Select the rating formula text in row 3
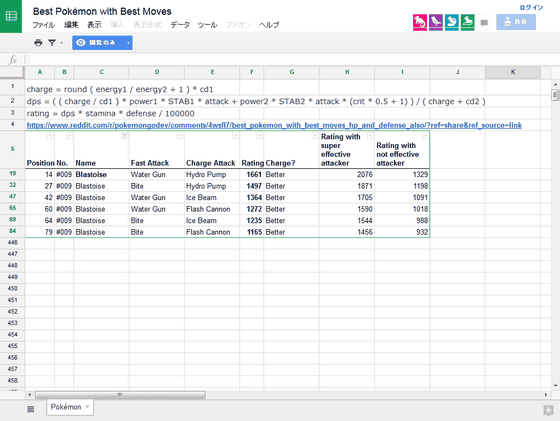 110,114
